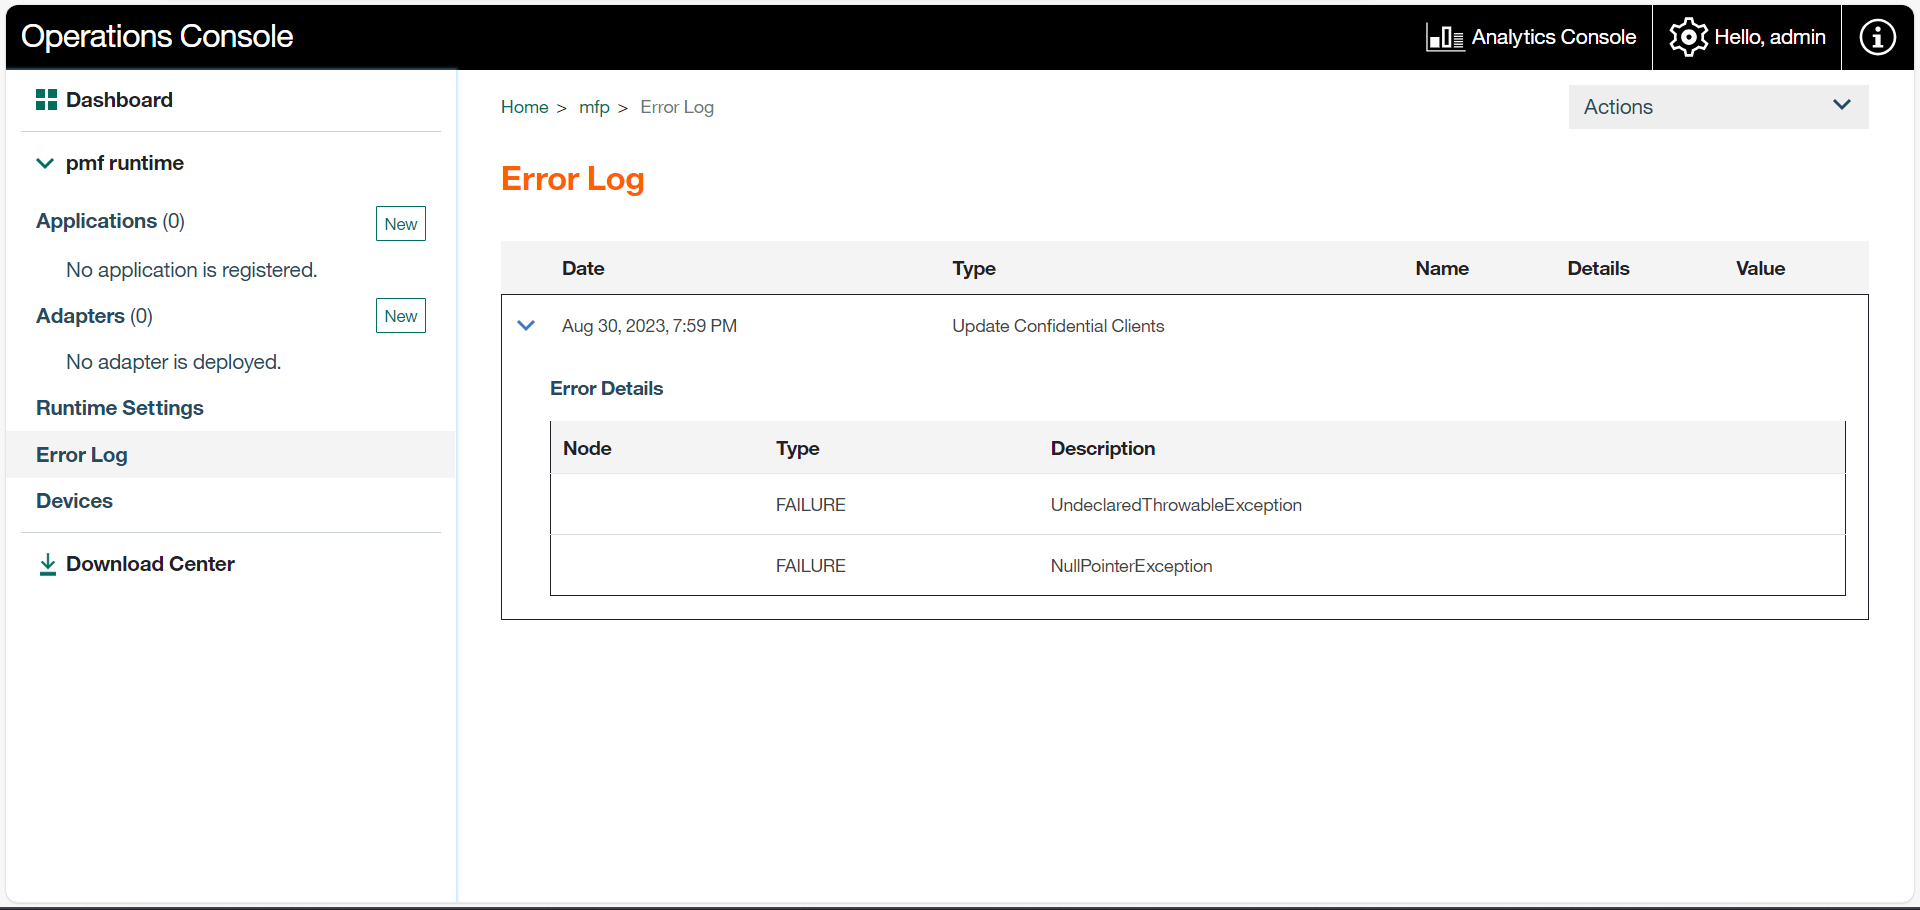Click the Description column header

tap(1102, 448)
